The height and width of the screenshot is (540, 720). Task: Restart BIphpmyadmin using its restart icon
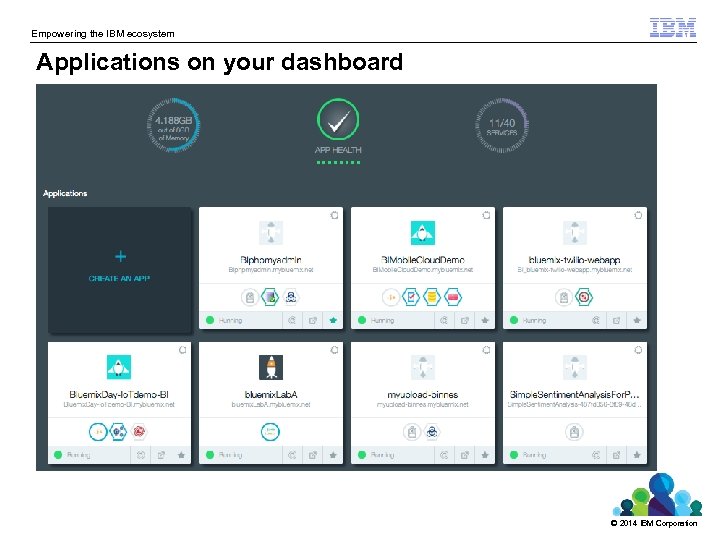click(292, 320)
